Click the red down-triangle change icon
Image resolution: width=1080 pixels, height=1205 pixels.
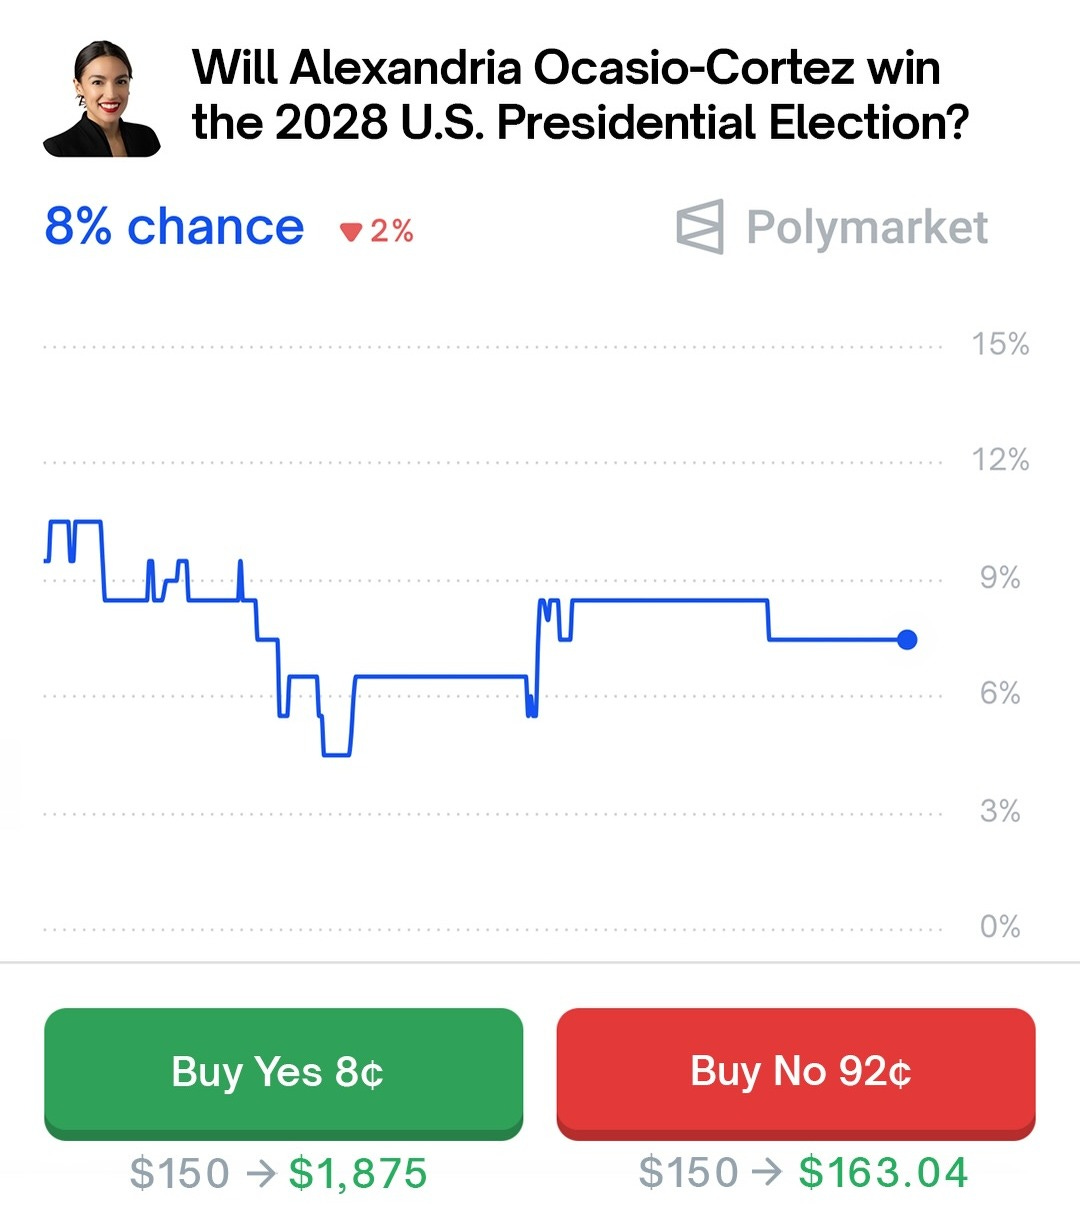click(x=350, y=232)
